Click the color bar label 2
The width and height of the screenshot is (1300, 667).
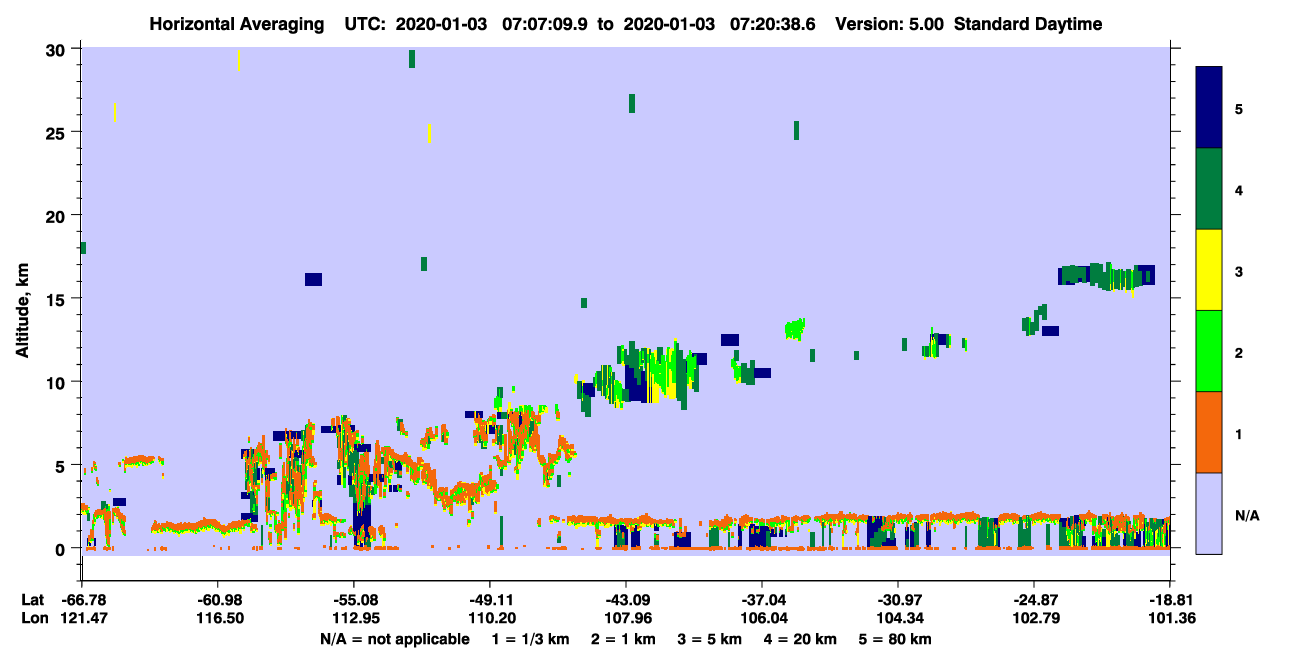pos(1238,351)
